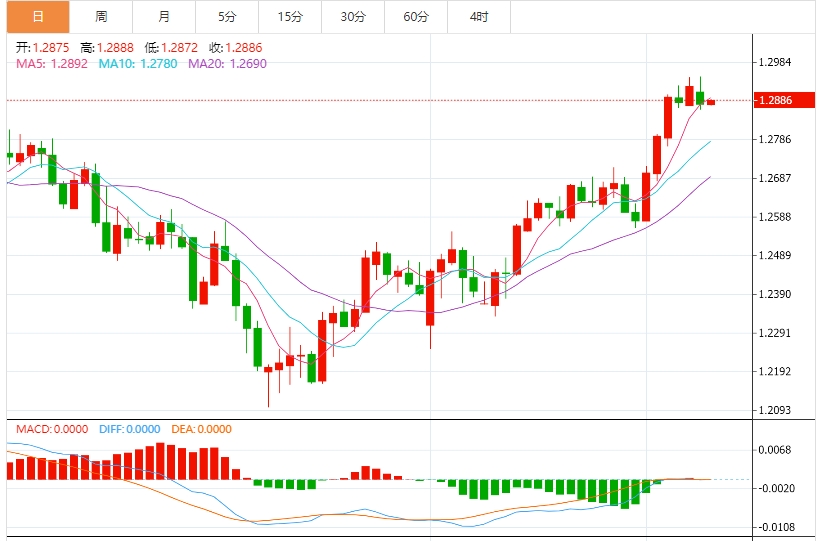Click the MA5 indicator label

[51, 64]
